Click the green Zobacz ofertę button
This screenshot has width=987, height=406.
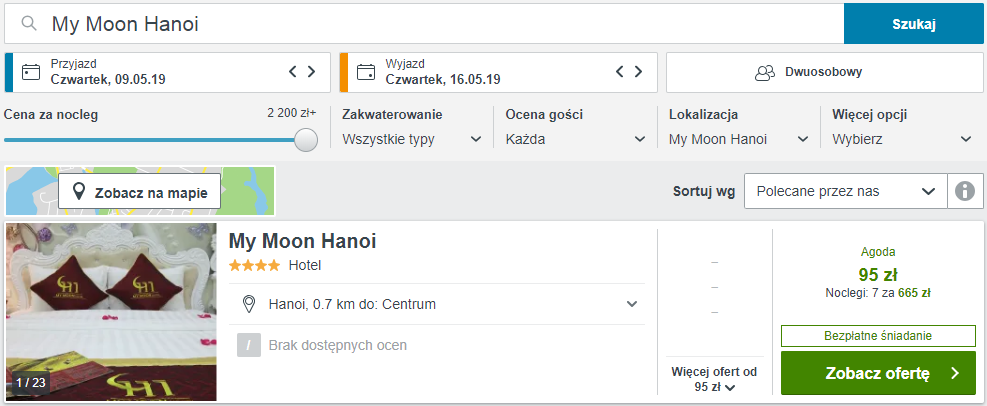(878, 373)
